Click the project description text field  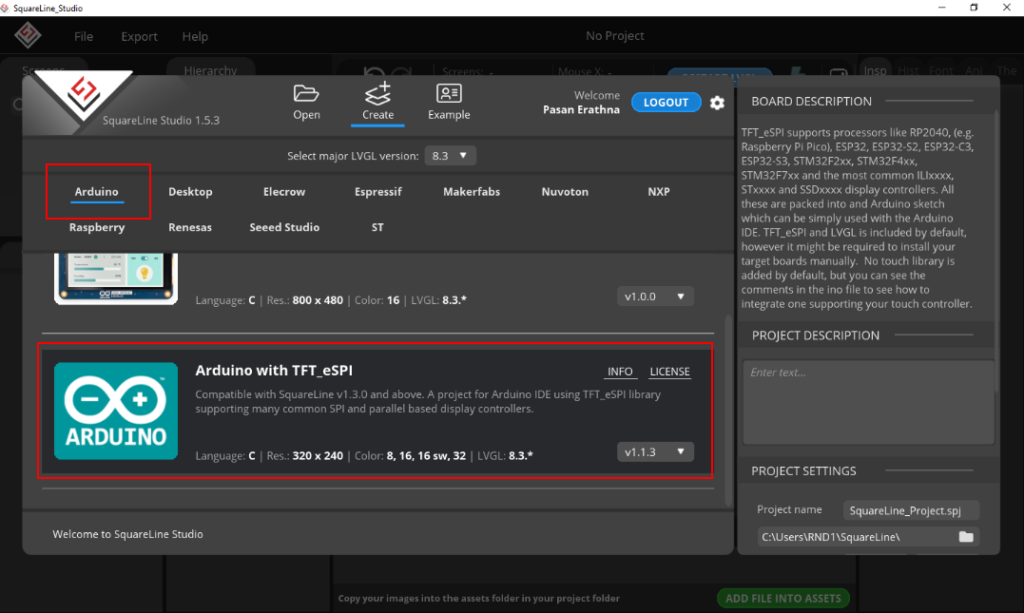(867, 402)
